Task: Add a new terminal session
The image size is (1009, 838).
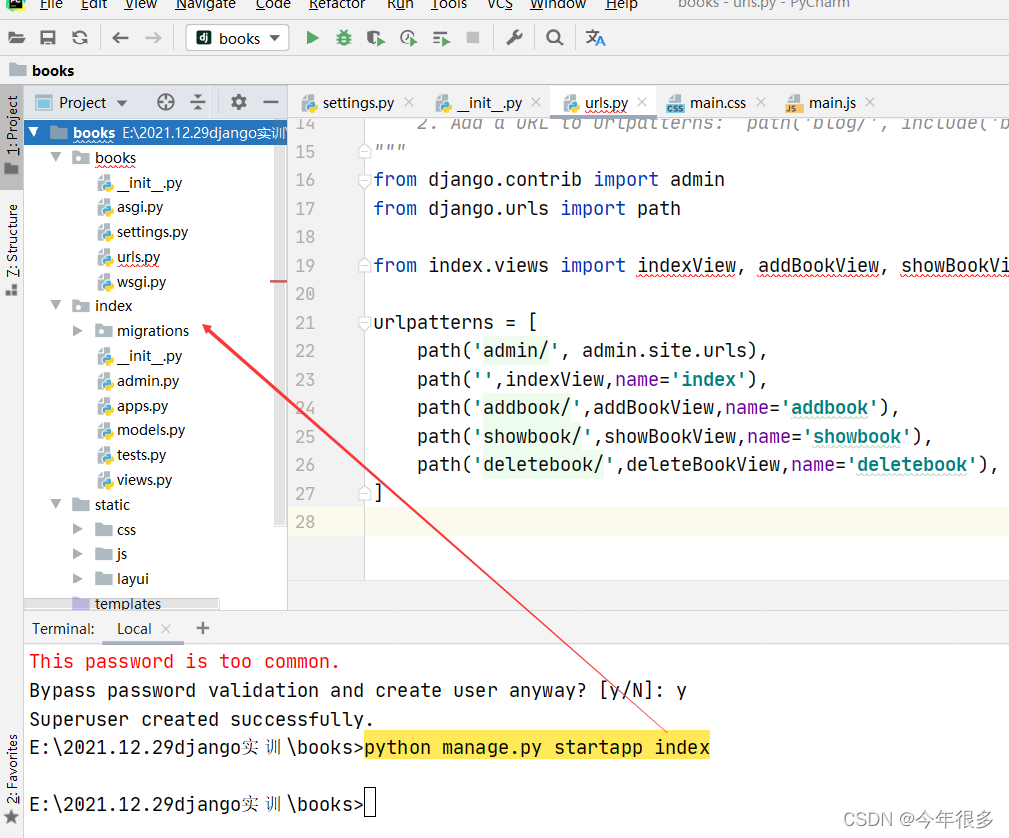Action: click(203, 628)
